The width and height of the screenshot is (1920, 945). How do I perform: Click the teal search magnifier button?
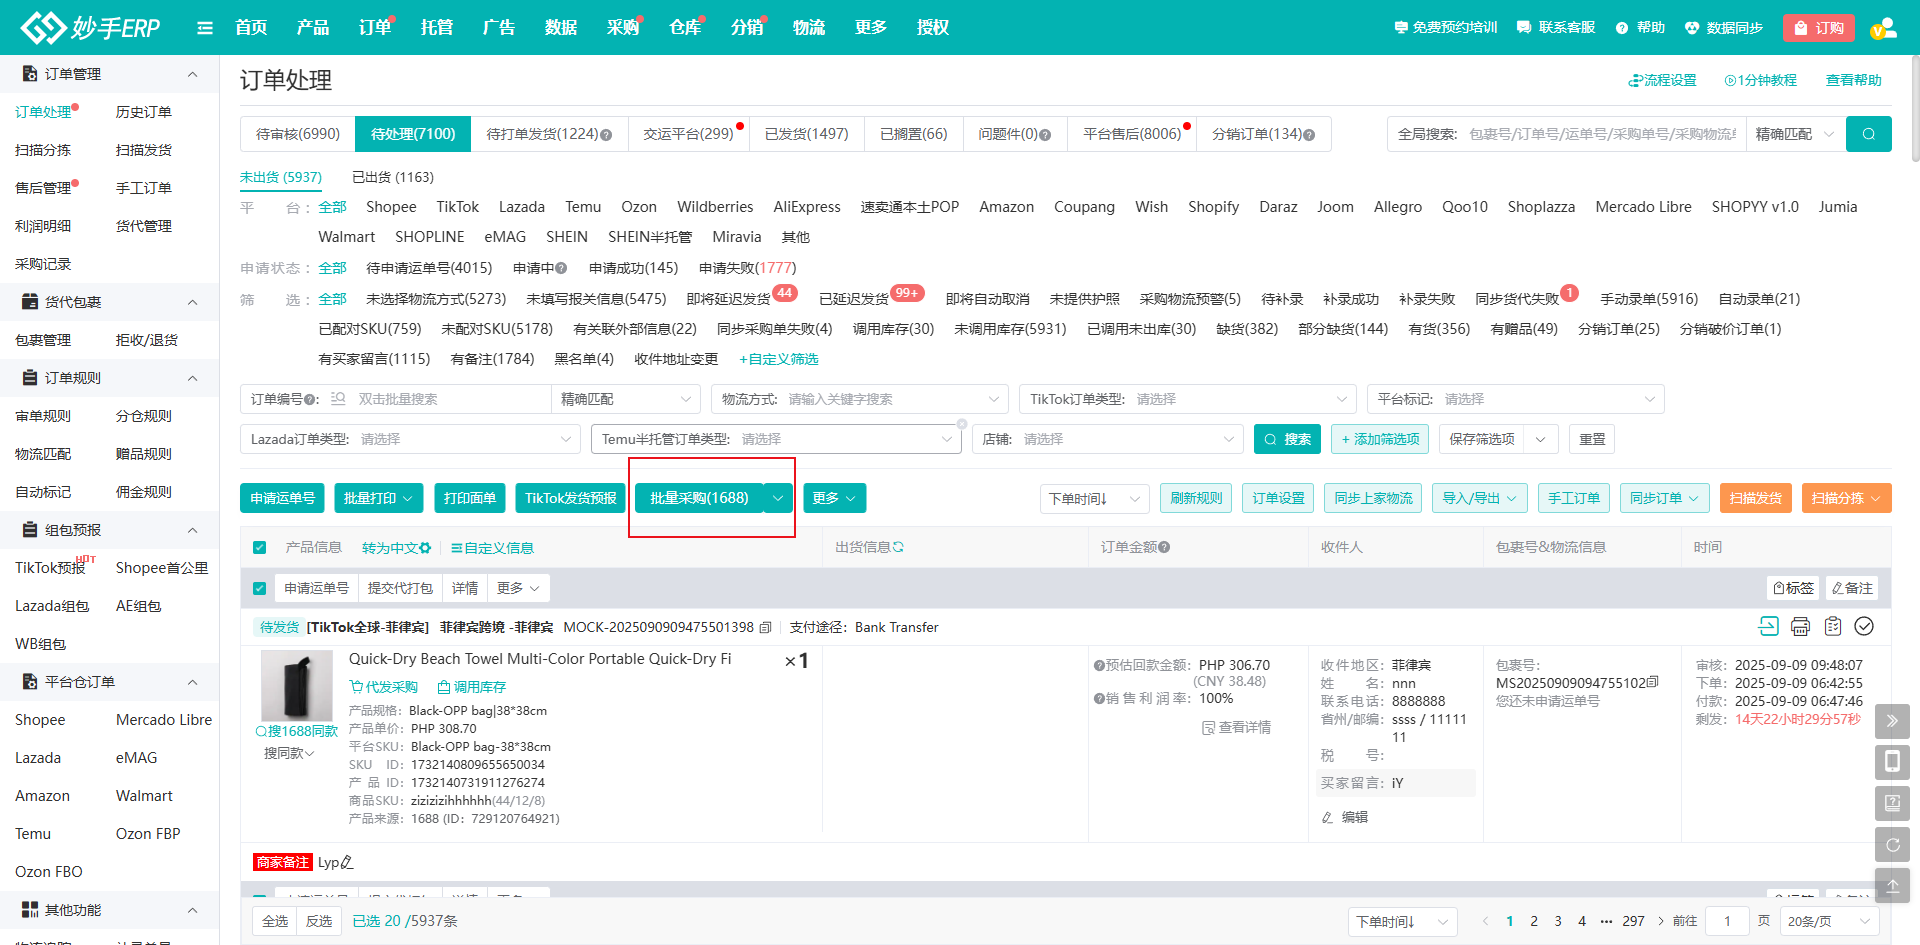(1868, 134)
